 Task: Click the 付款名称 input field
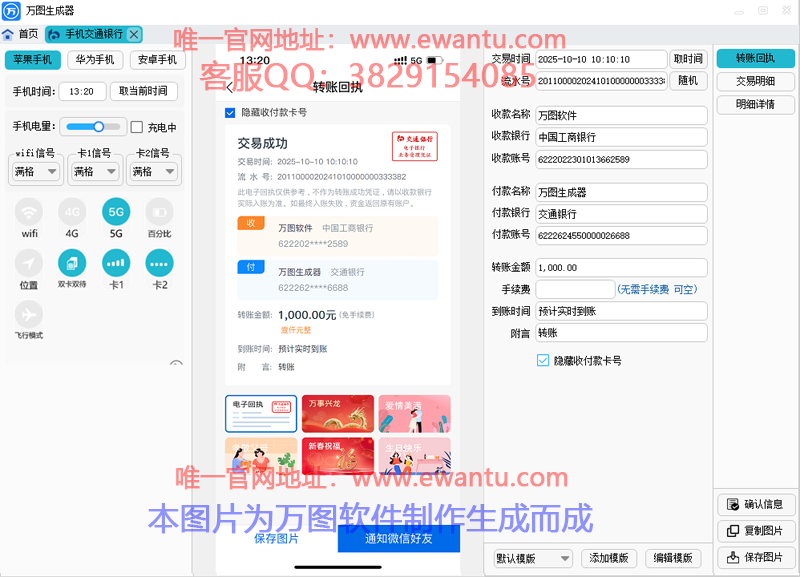click(x=621, y=192)
